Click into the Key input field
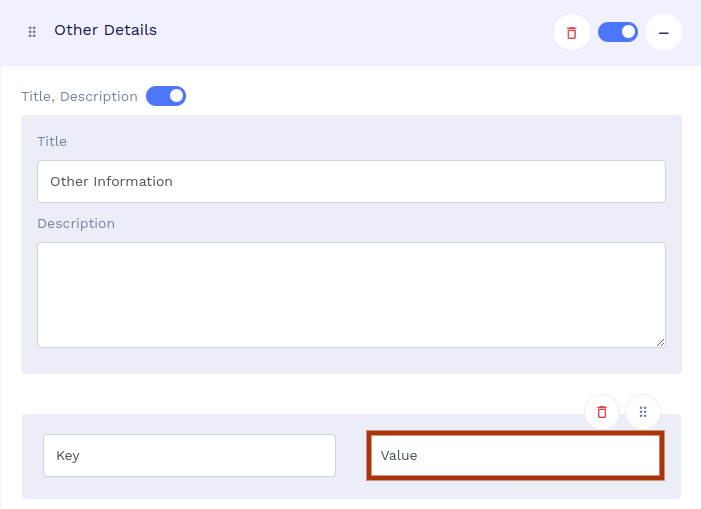The image size is (701, 509). tap(189, 455)
